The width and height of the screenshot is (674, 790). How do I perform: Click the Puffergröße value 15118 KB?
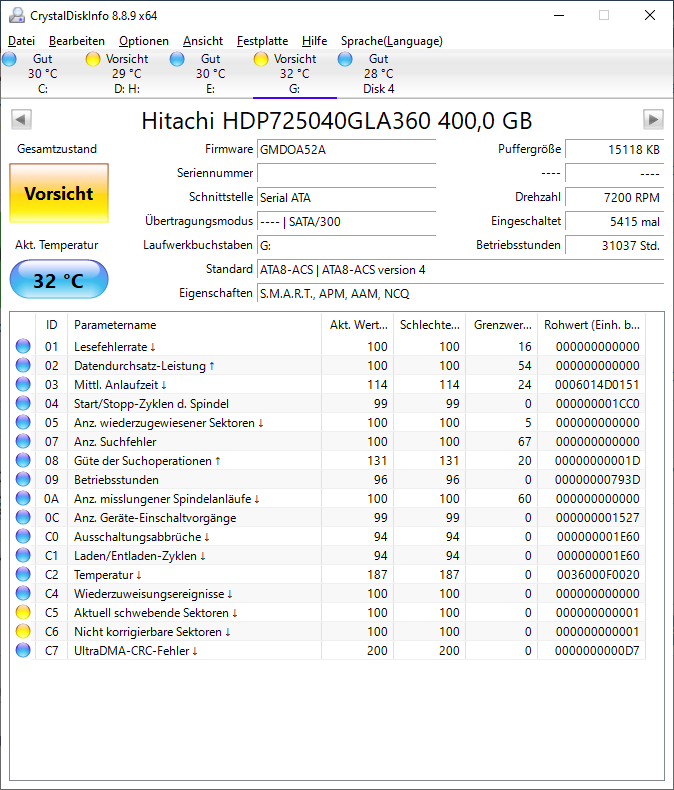click(614, 150)
